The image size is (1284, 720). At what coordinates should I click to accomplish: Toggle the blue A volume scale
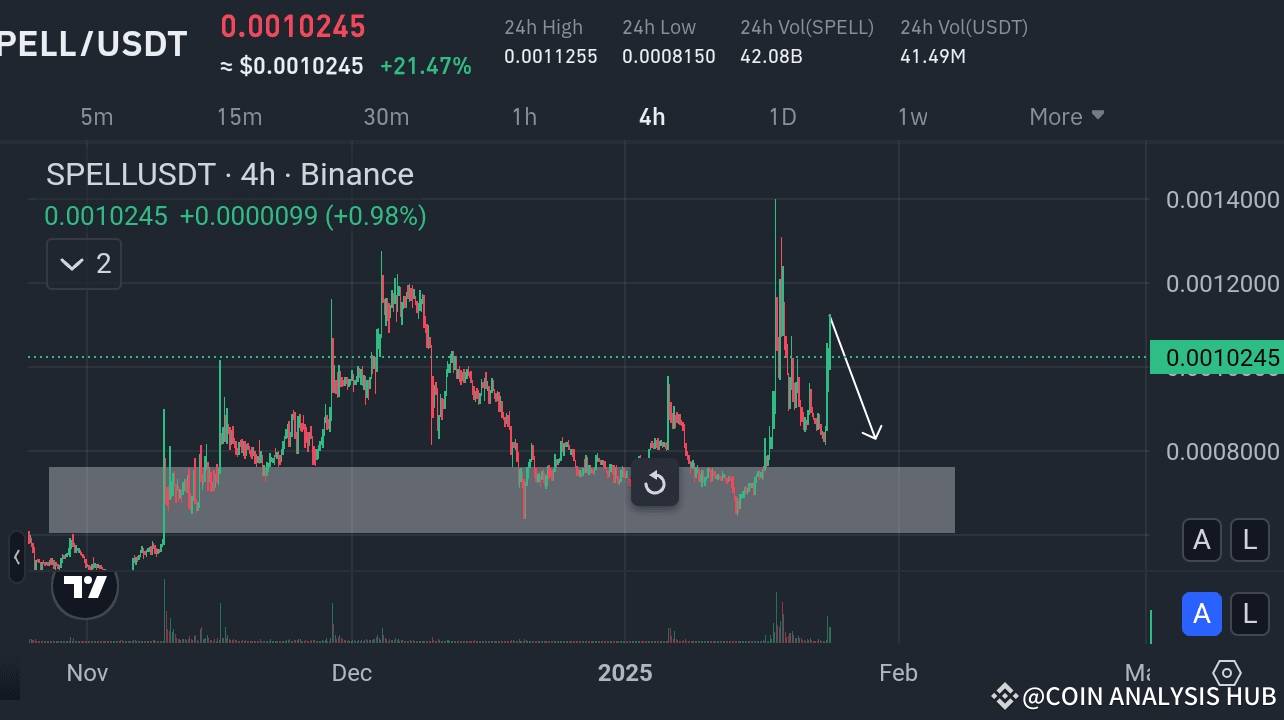point(1202,615)
